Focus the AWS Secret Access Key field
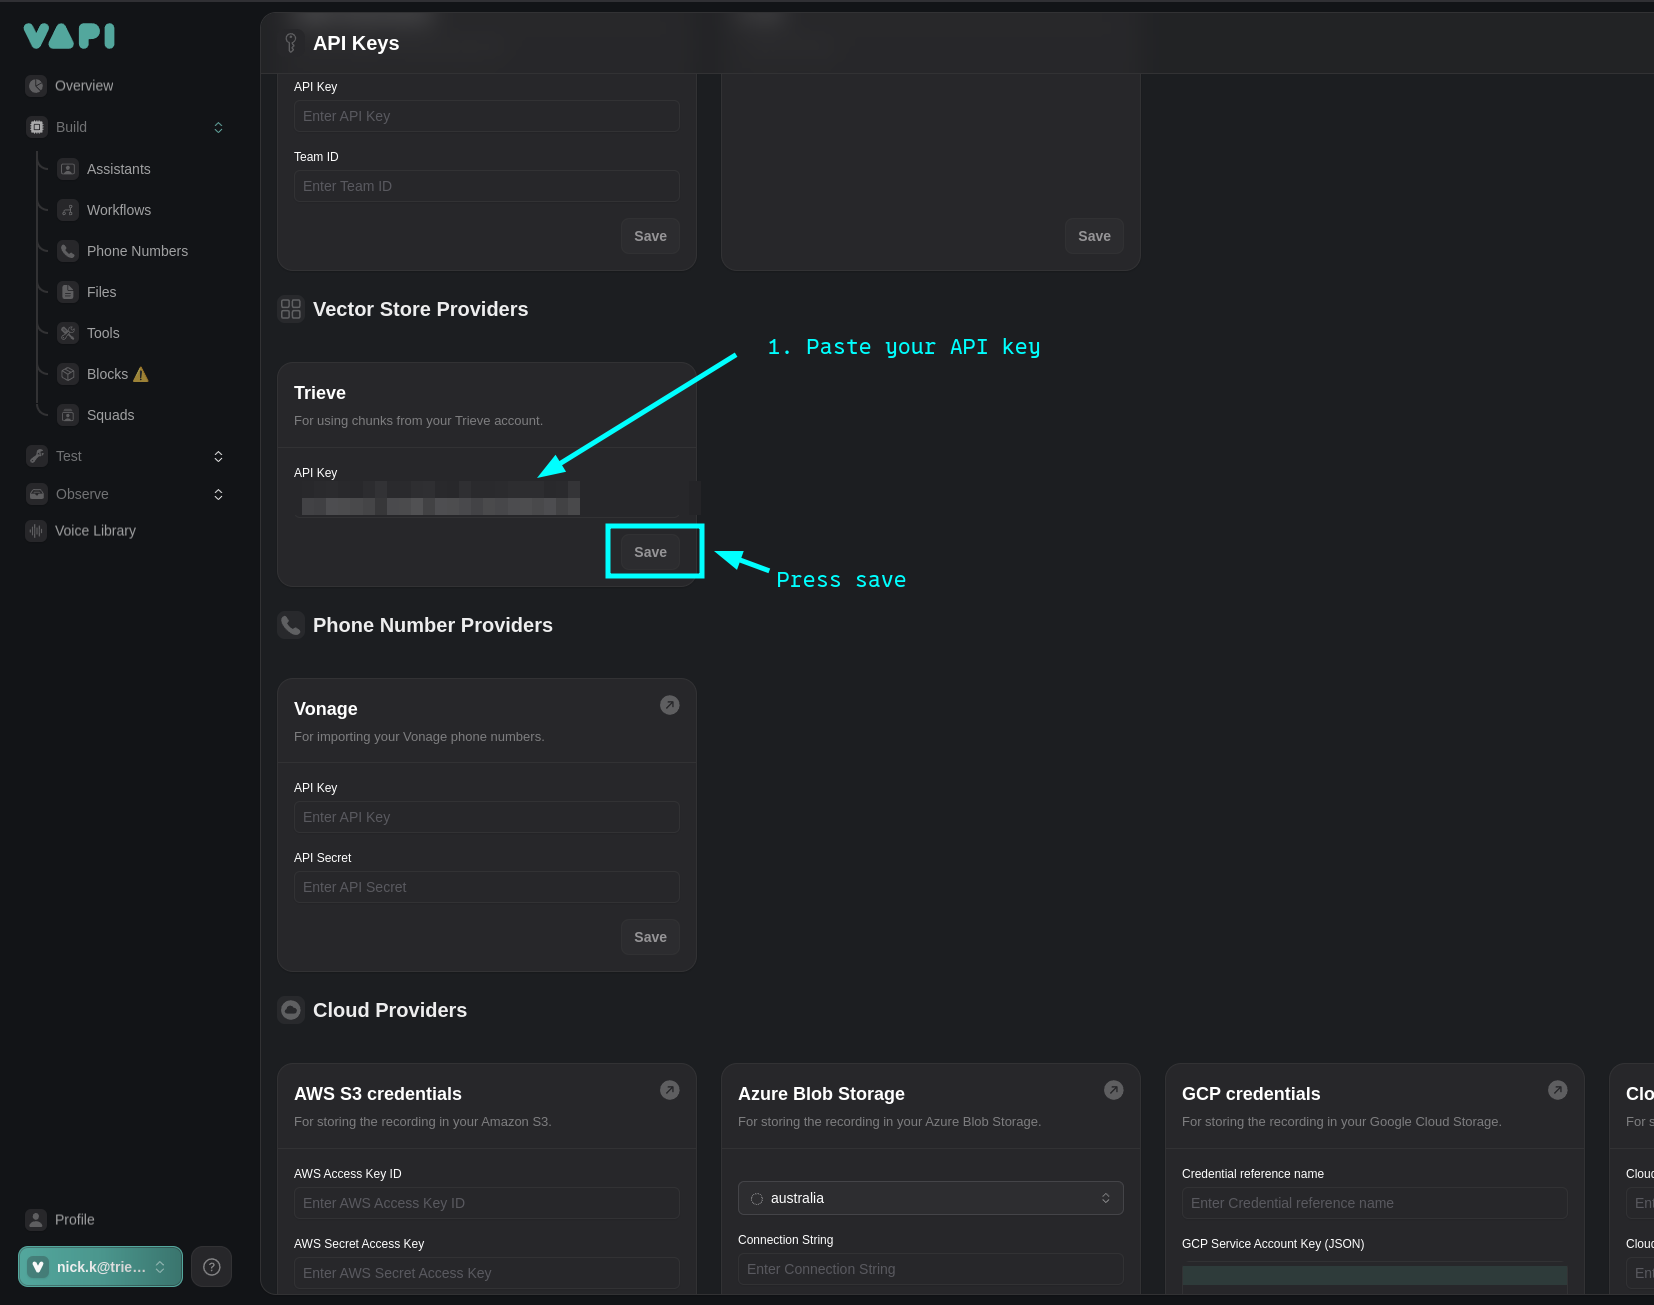1654x1305 pixels. (487, 1273)
